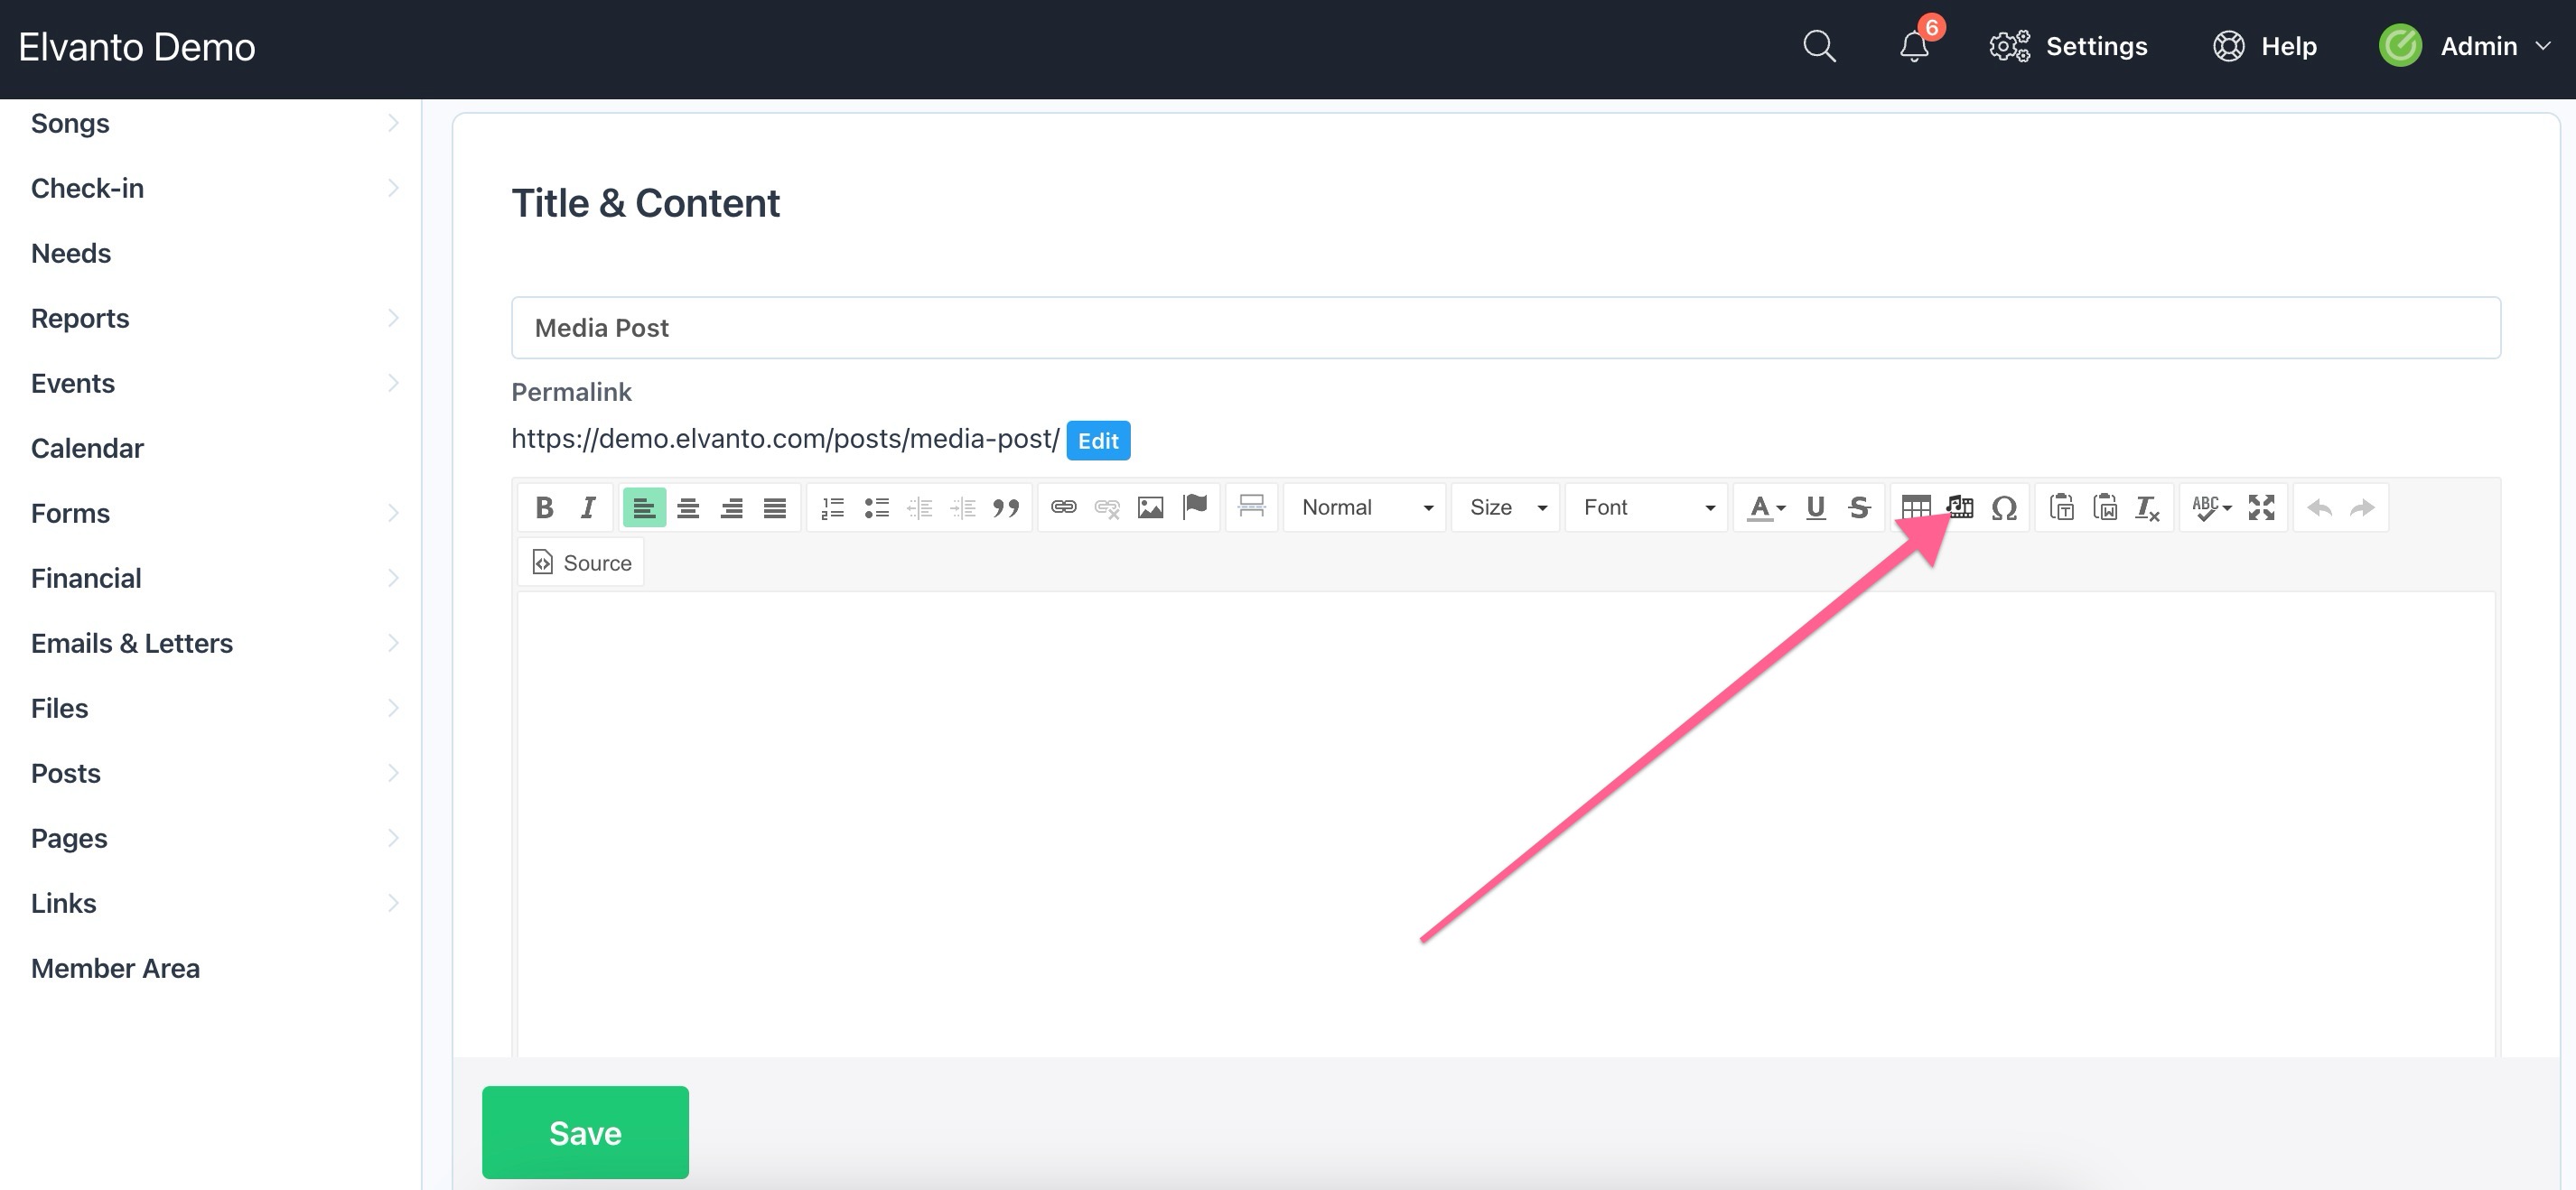Open the text color picker
This screenshot has width=2576, height=1190.
pyautogui.click(x=1765, y=507)
